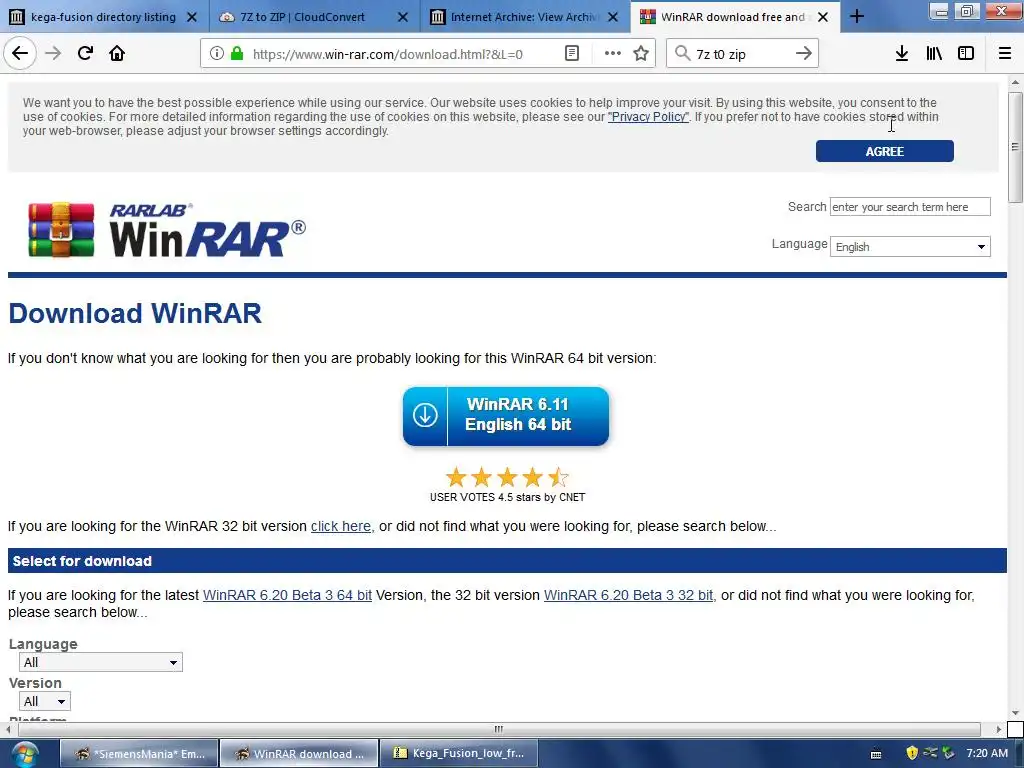Viewport: 1024px width, 768px height.
Task: Switch to kega-fusion directory listing tab
Action: [103, 17]
